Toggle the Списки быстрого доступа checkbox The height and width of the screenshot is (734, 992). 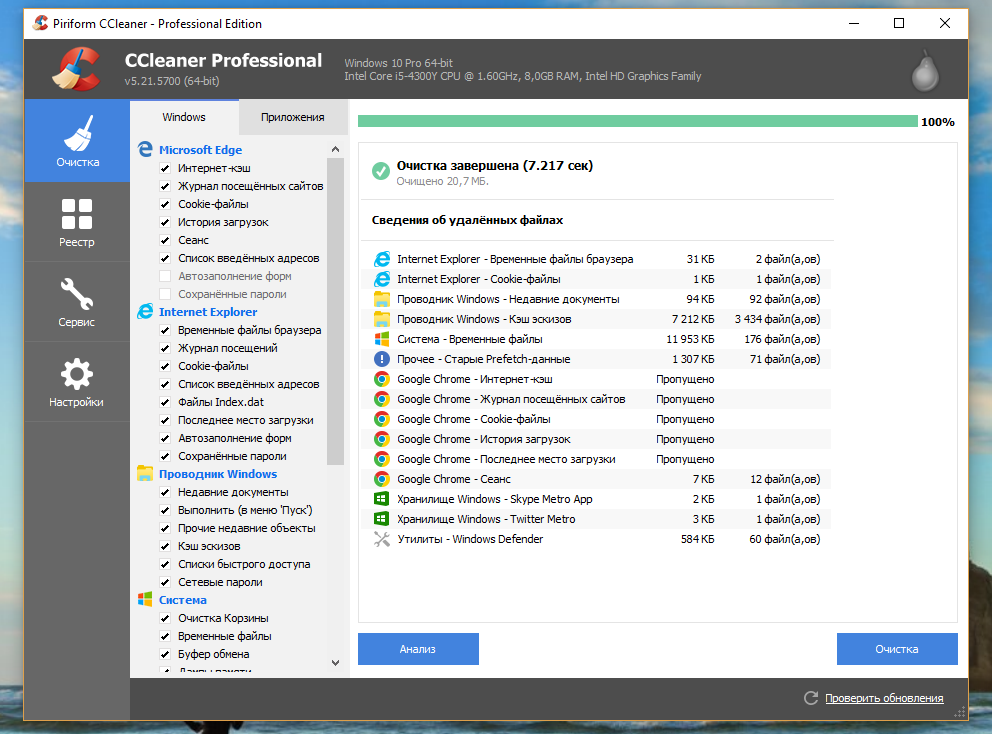[165, 564]
